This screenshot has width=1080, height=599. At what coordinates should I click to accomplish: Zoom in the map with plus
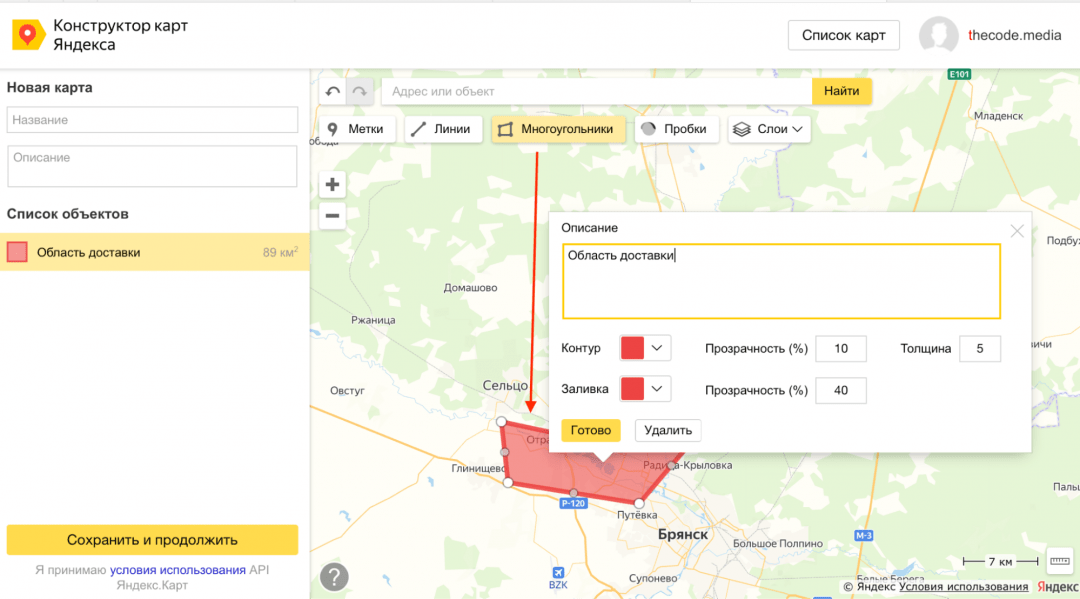point(333,184)
